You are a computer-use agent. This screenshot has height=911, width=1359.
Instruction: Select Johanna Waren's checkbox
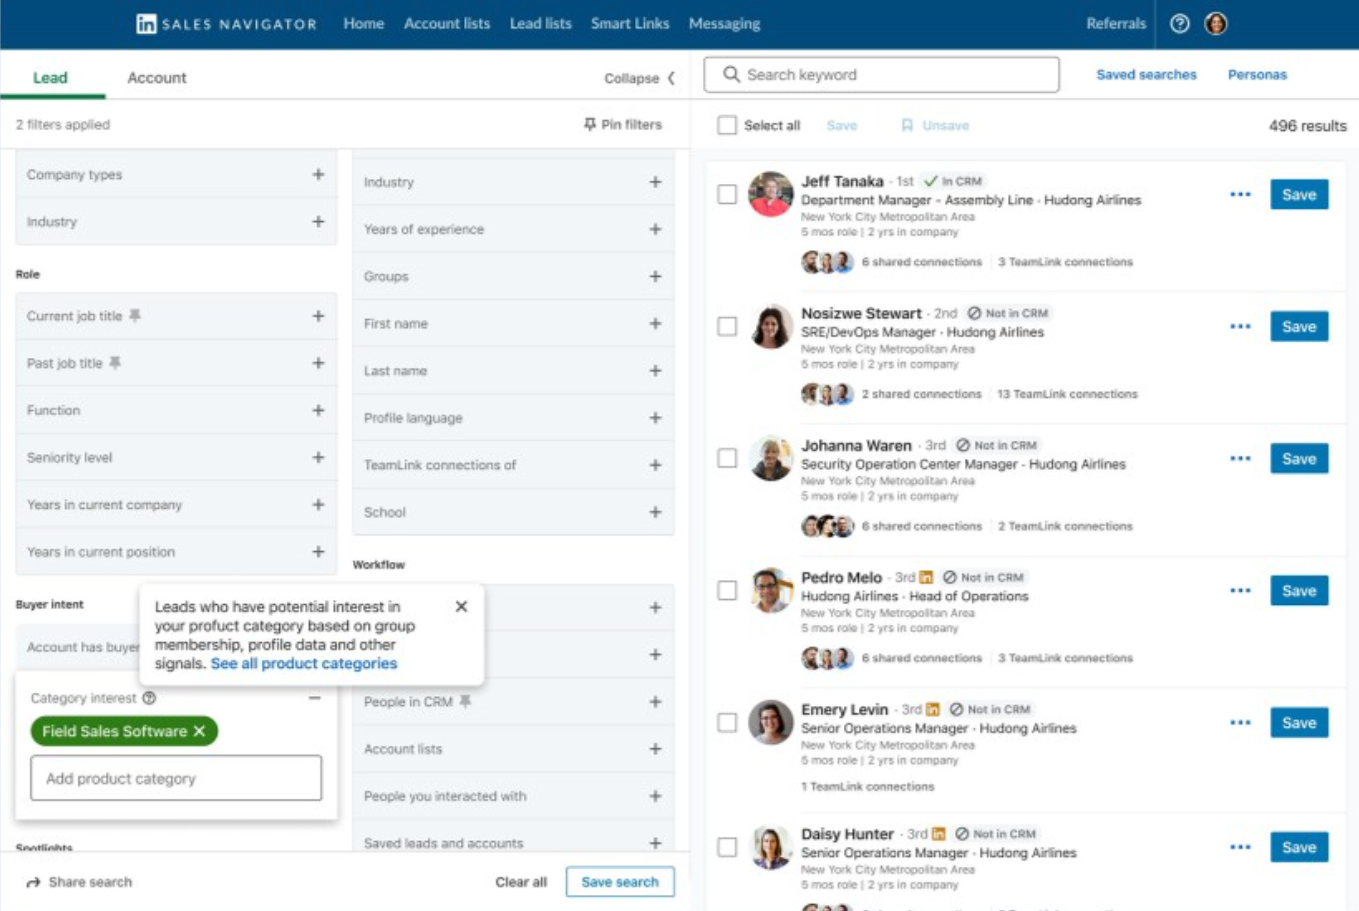727,458
